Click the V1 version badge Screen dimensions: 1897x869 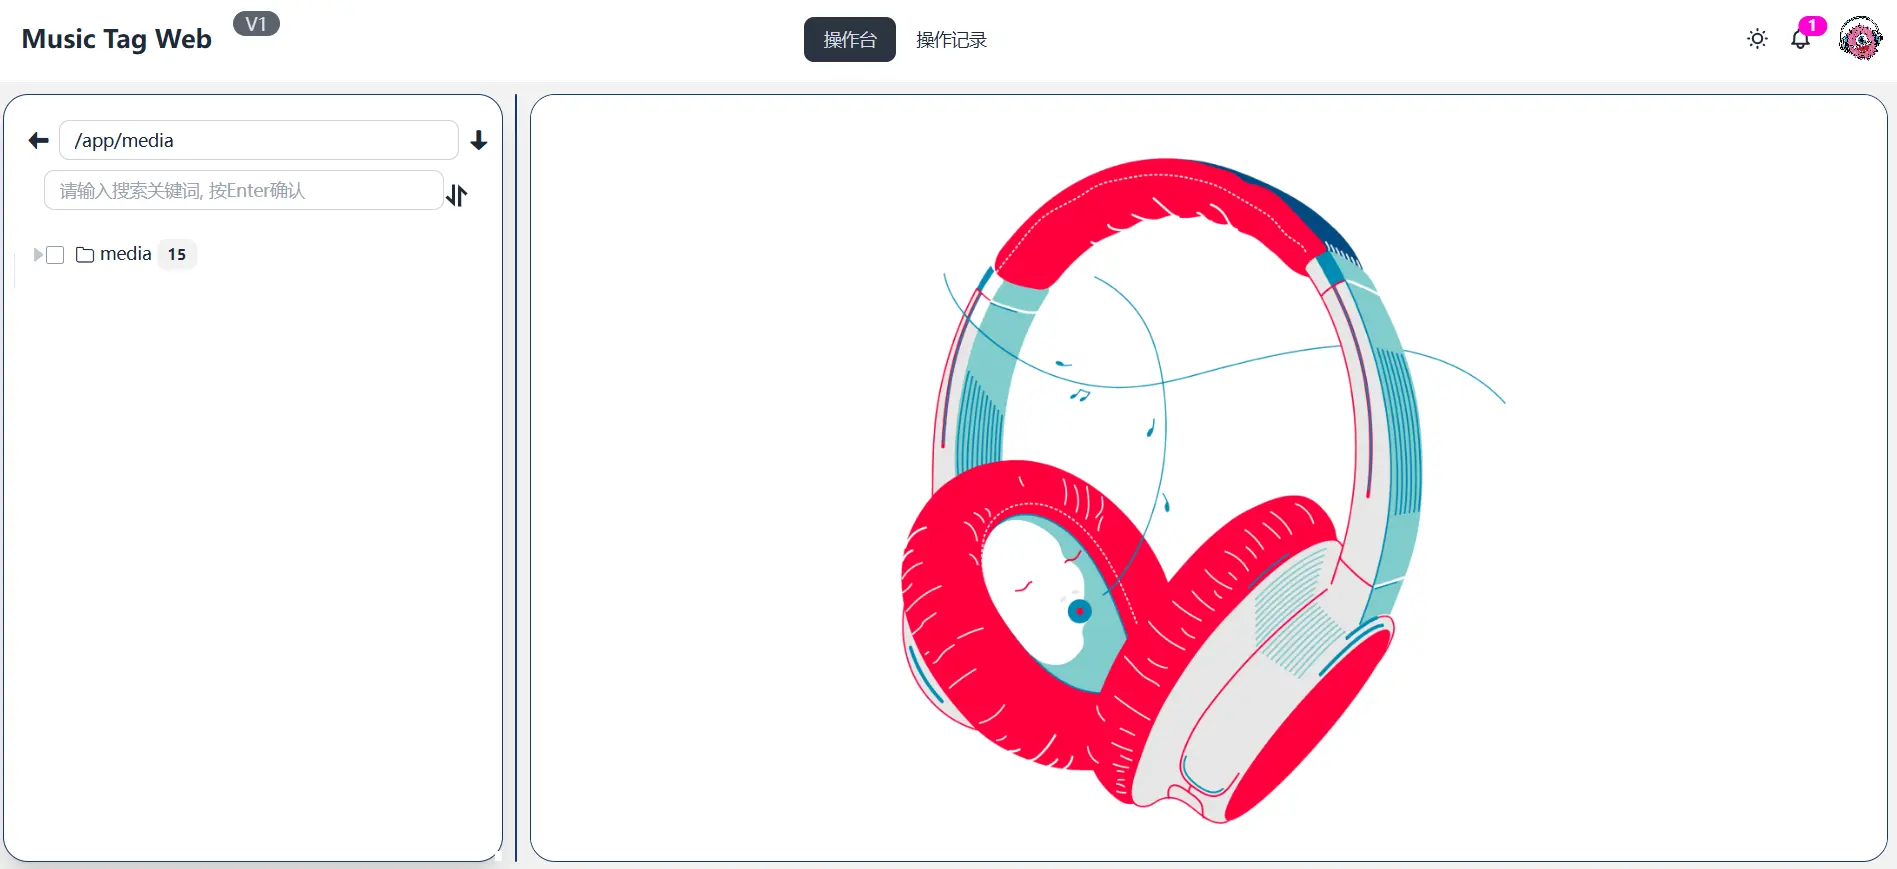[x=256, y=24]
